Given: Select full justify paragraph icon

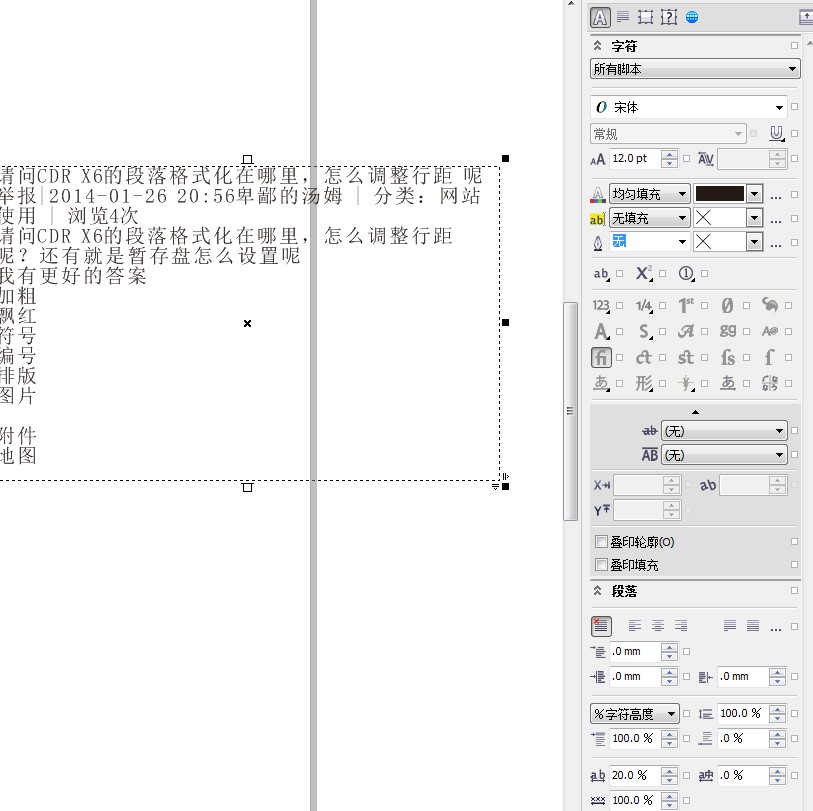Looking at the screenshot, I should coord(730,626).
